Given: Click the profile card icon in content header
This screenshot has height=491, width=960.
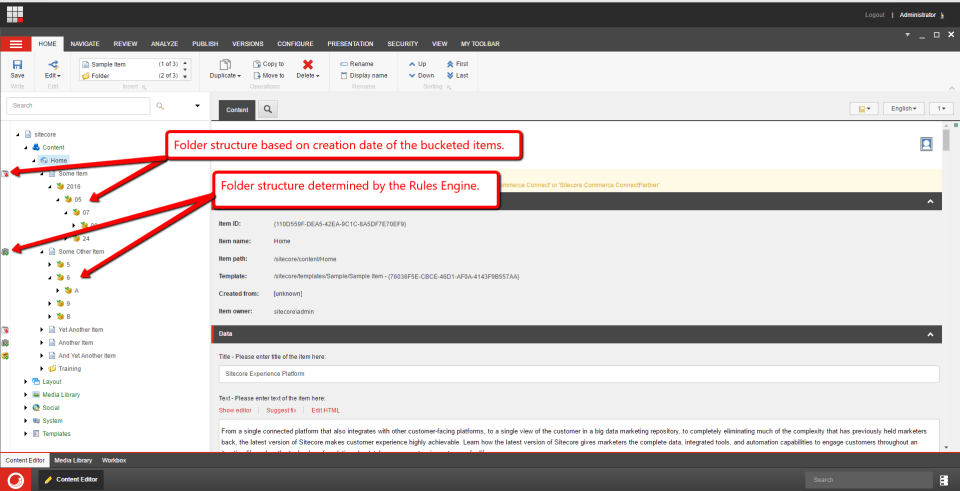Looking at the screenshot, I should click(926, 145).
